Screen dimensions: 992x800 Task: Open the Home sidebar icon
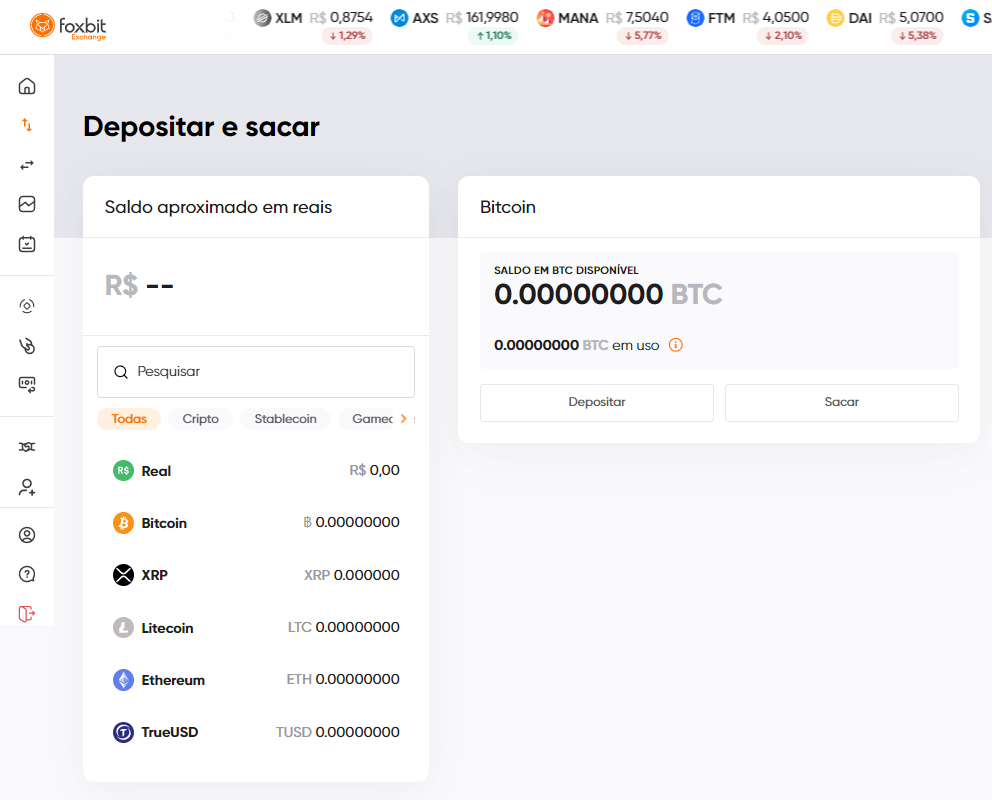(27, 85)
